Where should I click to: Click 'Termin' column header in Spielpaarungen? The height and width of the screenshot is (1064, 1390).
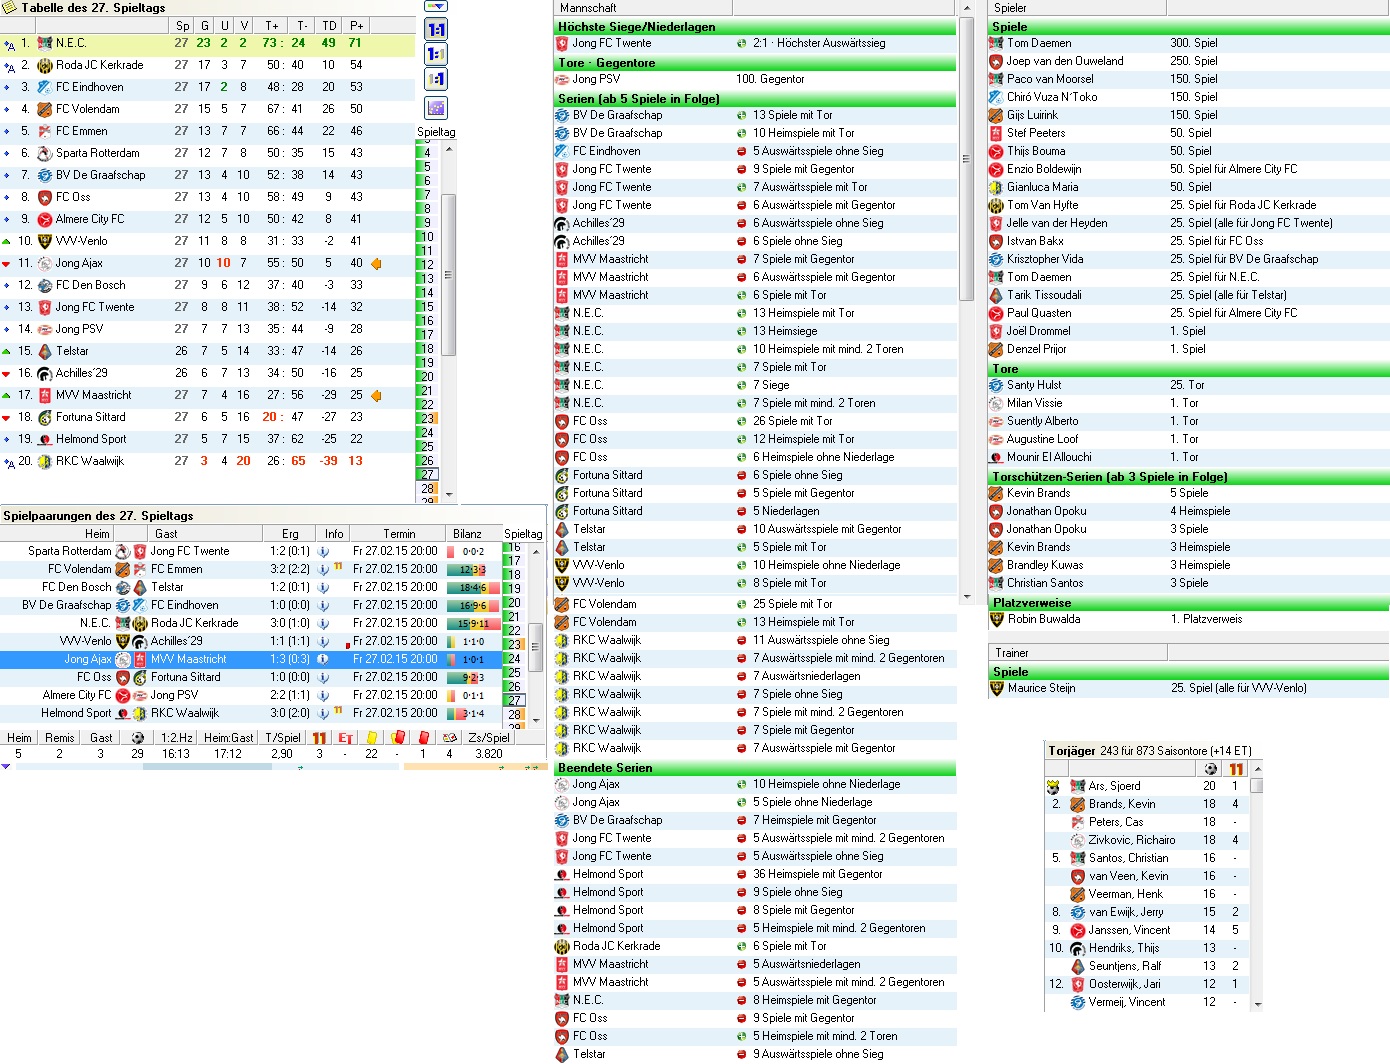click(399, 534)
